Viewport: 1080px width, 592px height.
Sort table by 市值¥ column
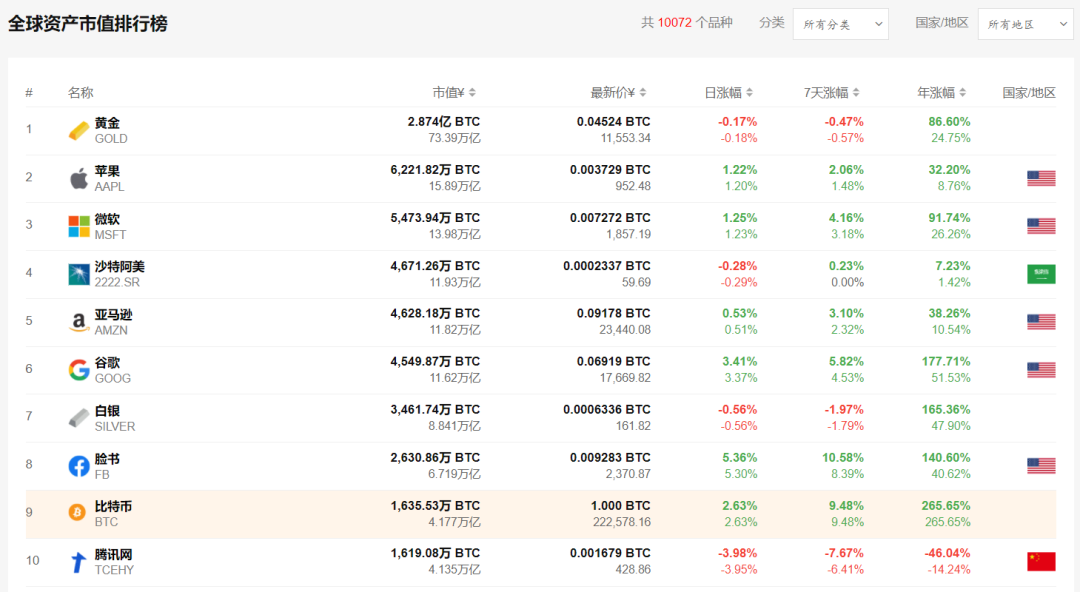pos(455,93)
